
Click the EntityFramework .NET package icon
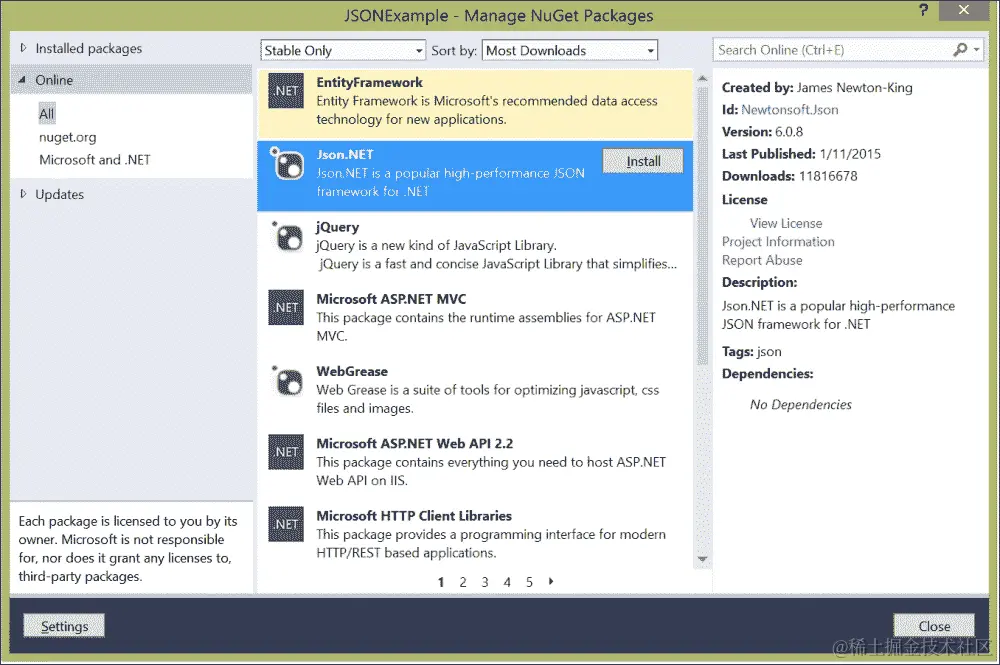click(x=286, y=91)
